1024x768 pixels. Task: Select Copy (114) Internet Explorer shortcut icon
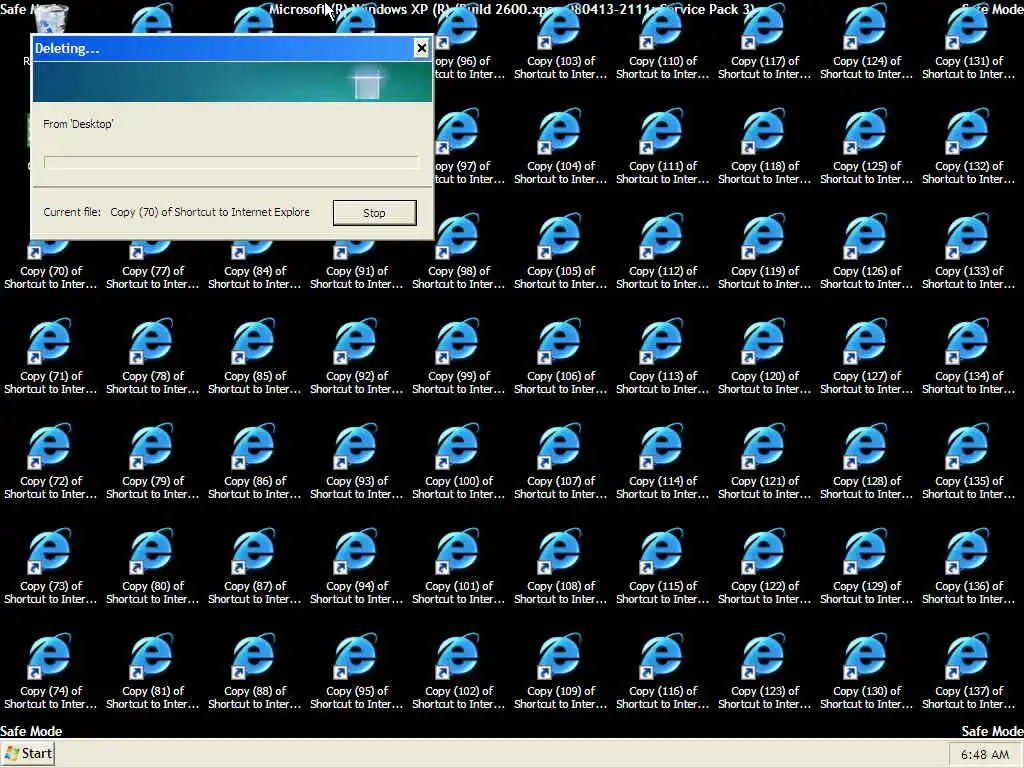pyautogui.click(x=662, y=446)
